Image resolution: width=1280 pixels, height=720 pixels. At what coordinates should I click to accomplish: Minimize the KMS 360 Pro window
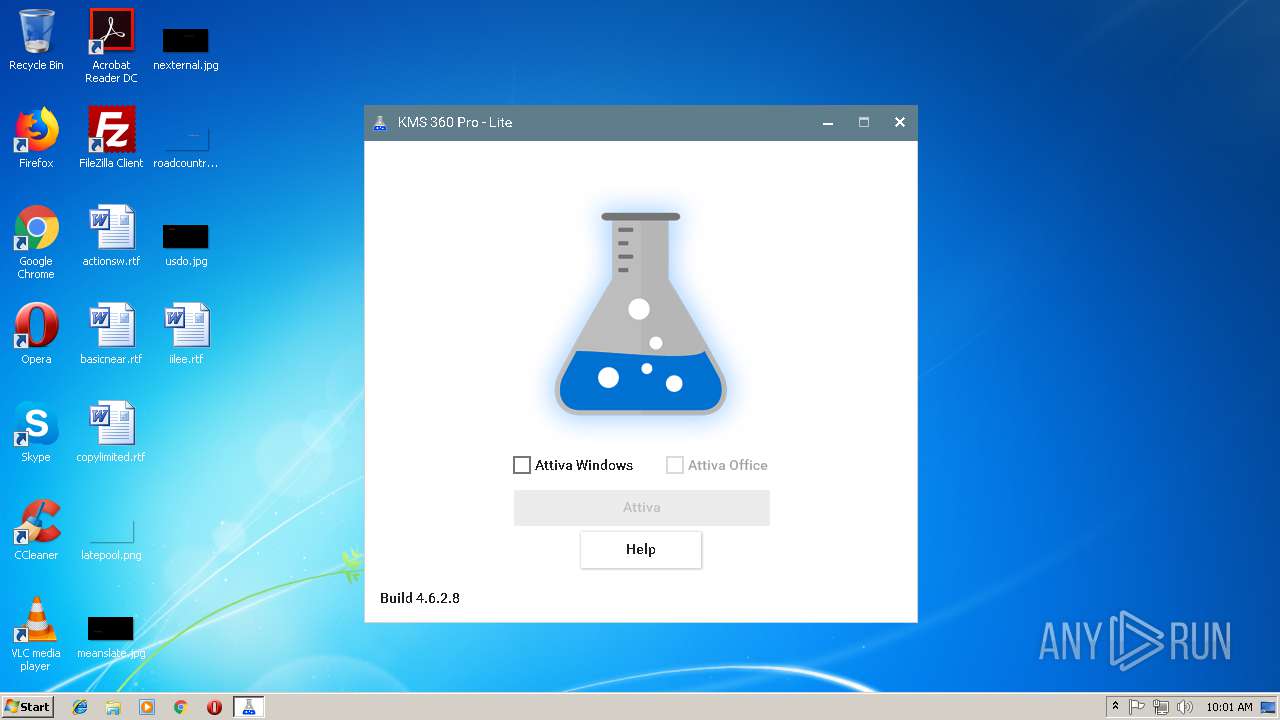[828, 122]
